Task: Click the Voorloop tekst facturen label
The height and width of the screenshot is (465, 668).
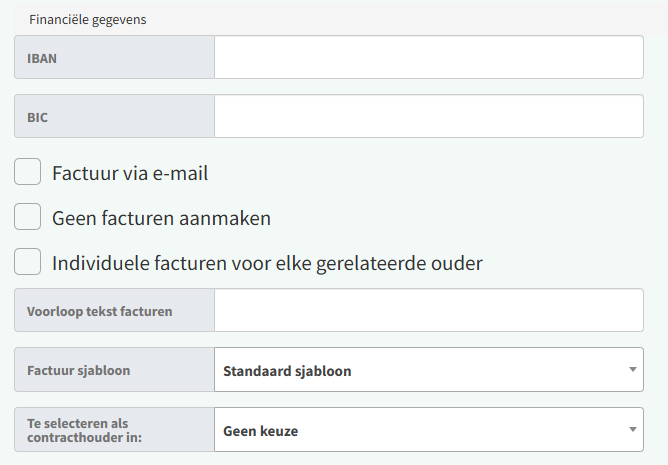Action: click(x=99, y=311)
